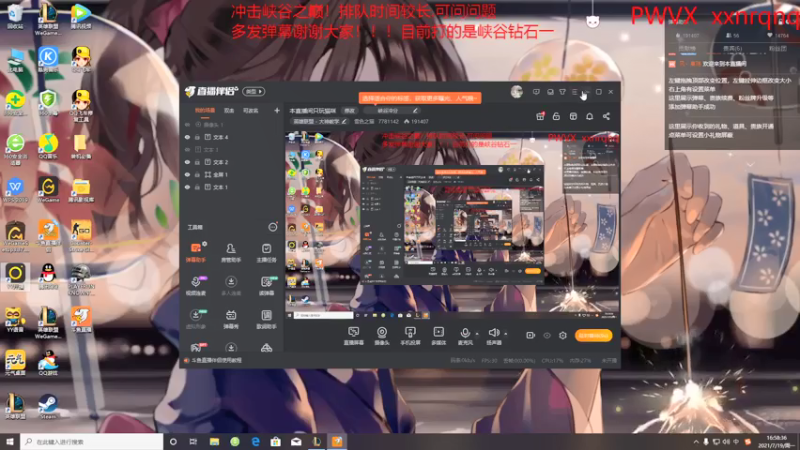800x450 pixels.
Task: Open the 读弹幕 tool icon
Action: click(x=266, y=286)
